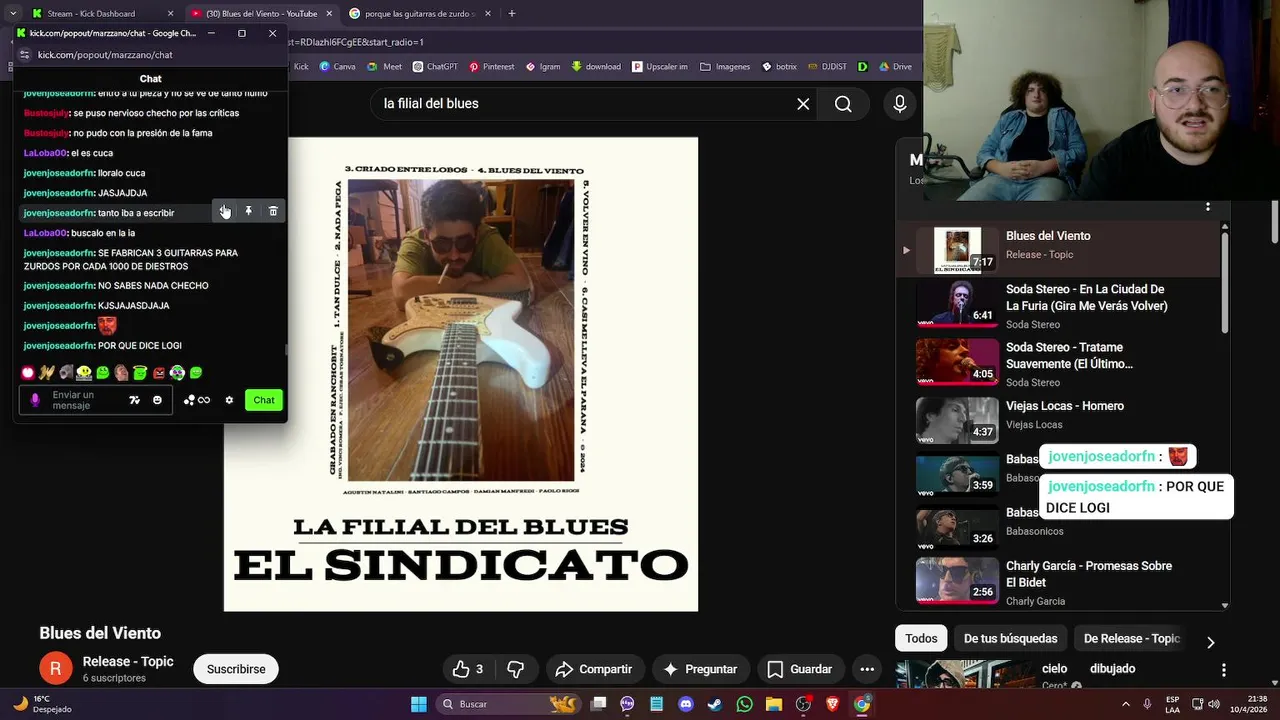
Task: Click the Preguntar button
Action: 700,669
